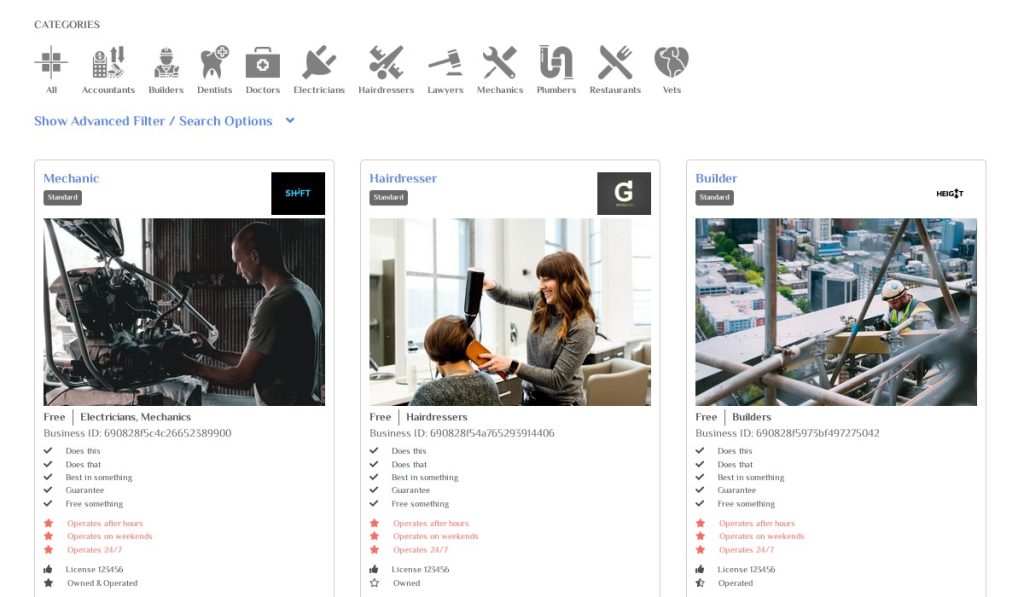1024x597 pixels.
Task: Select the Dentists tooth icon
Action: pyautogui.click(x=214, y=63)
